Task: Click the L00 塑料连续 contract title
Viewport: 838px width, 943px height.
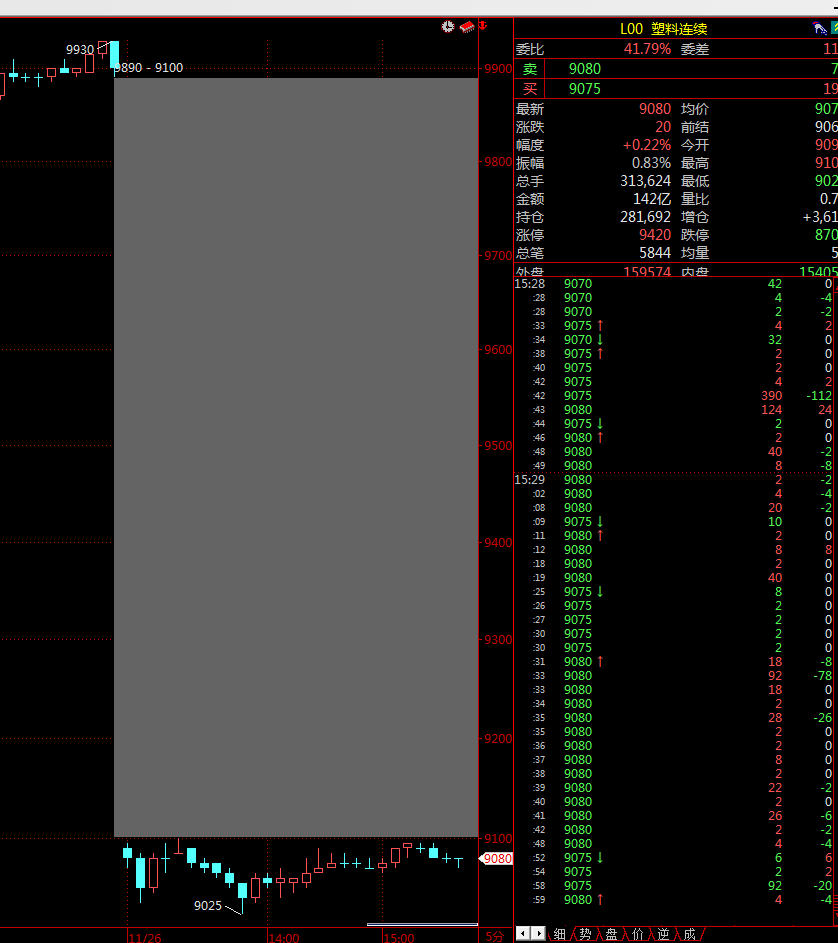Action: (664, 29)
